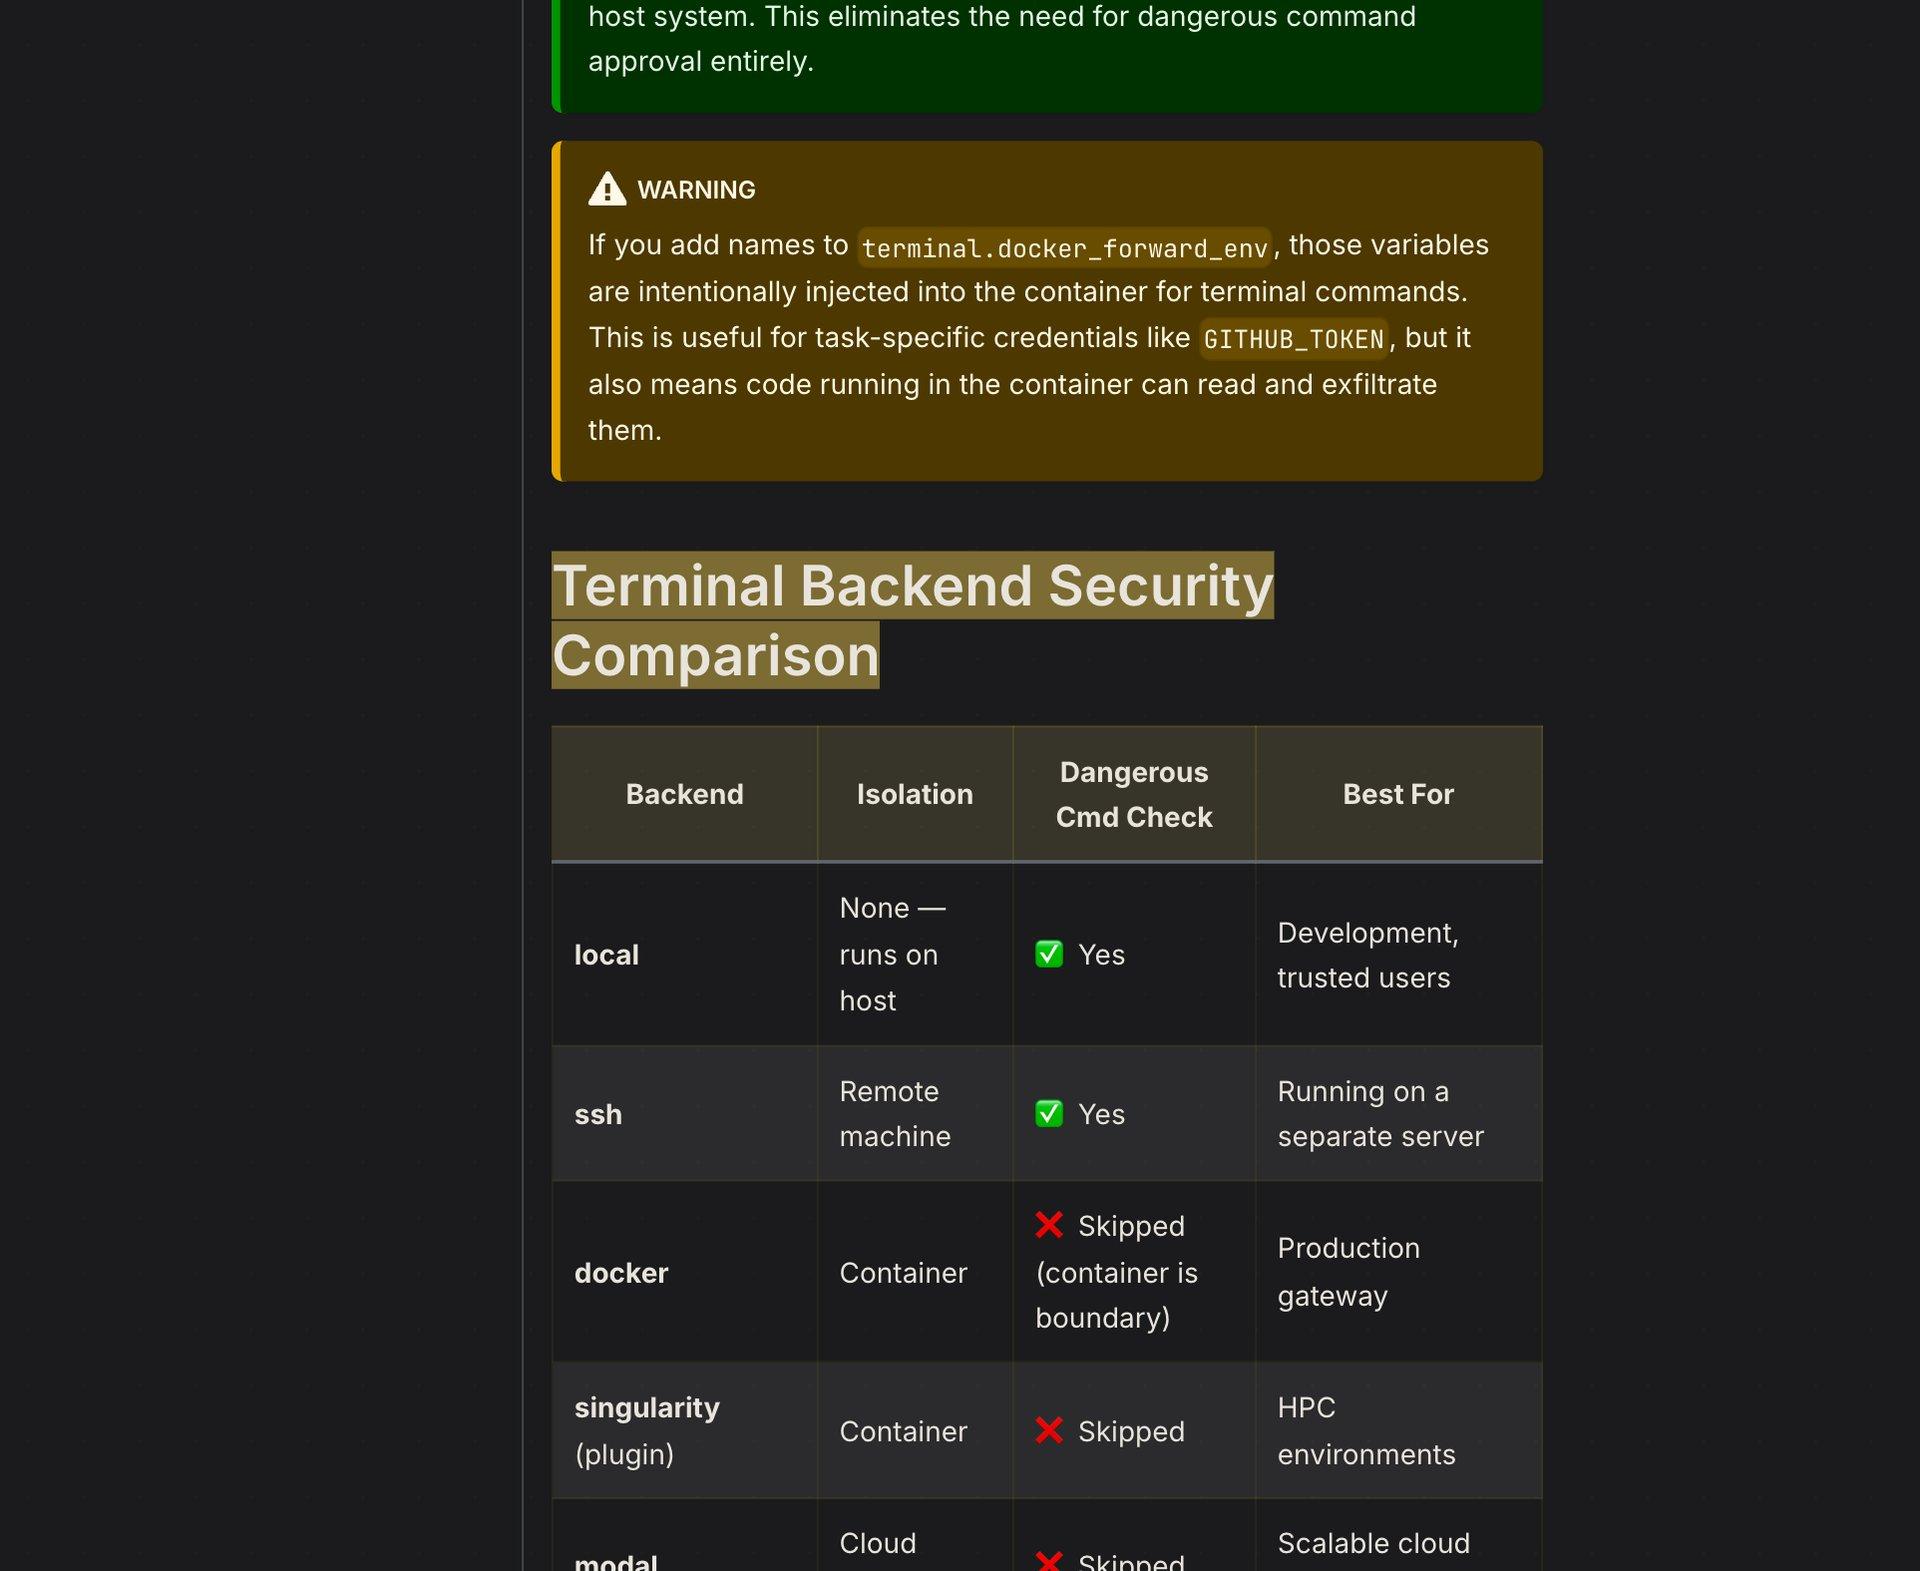Click the warning triangle icon
The height and width of the screenshot is (1571, 1920).
(607, 189)
